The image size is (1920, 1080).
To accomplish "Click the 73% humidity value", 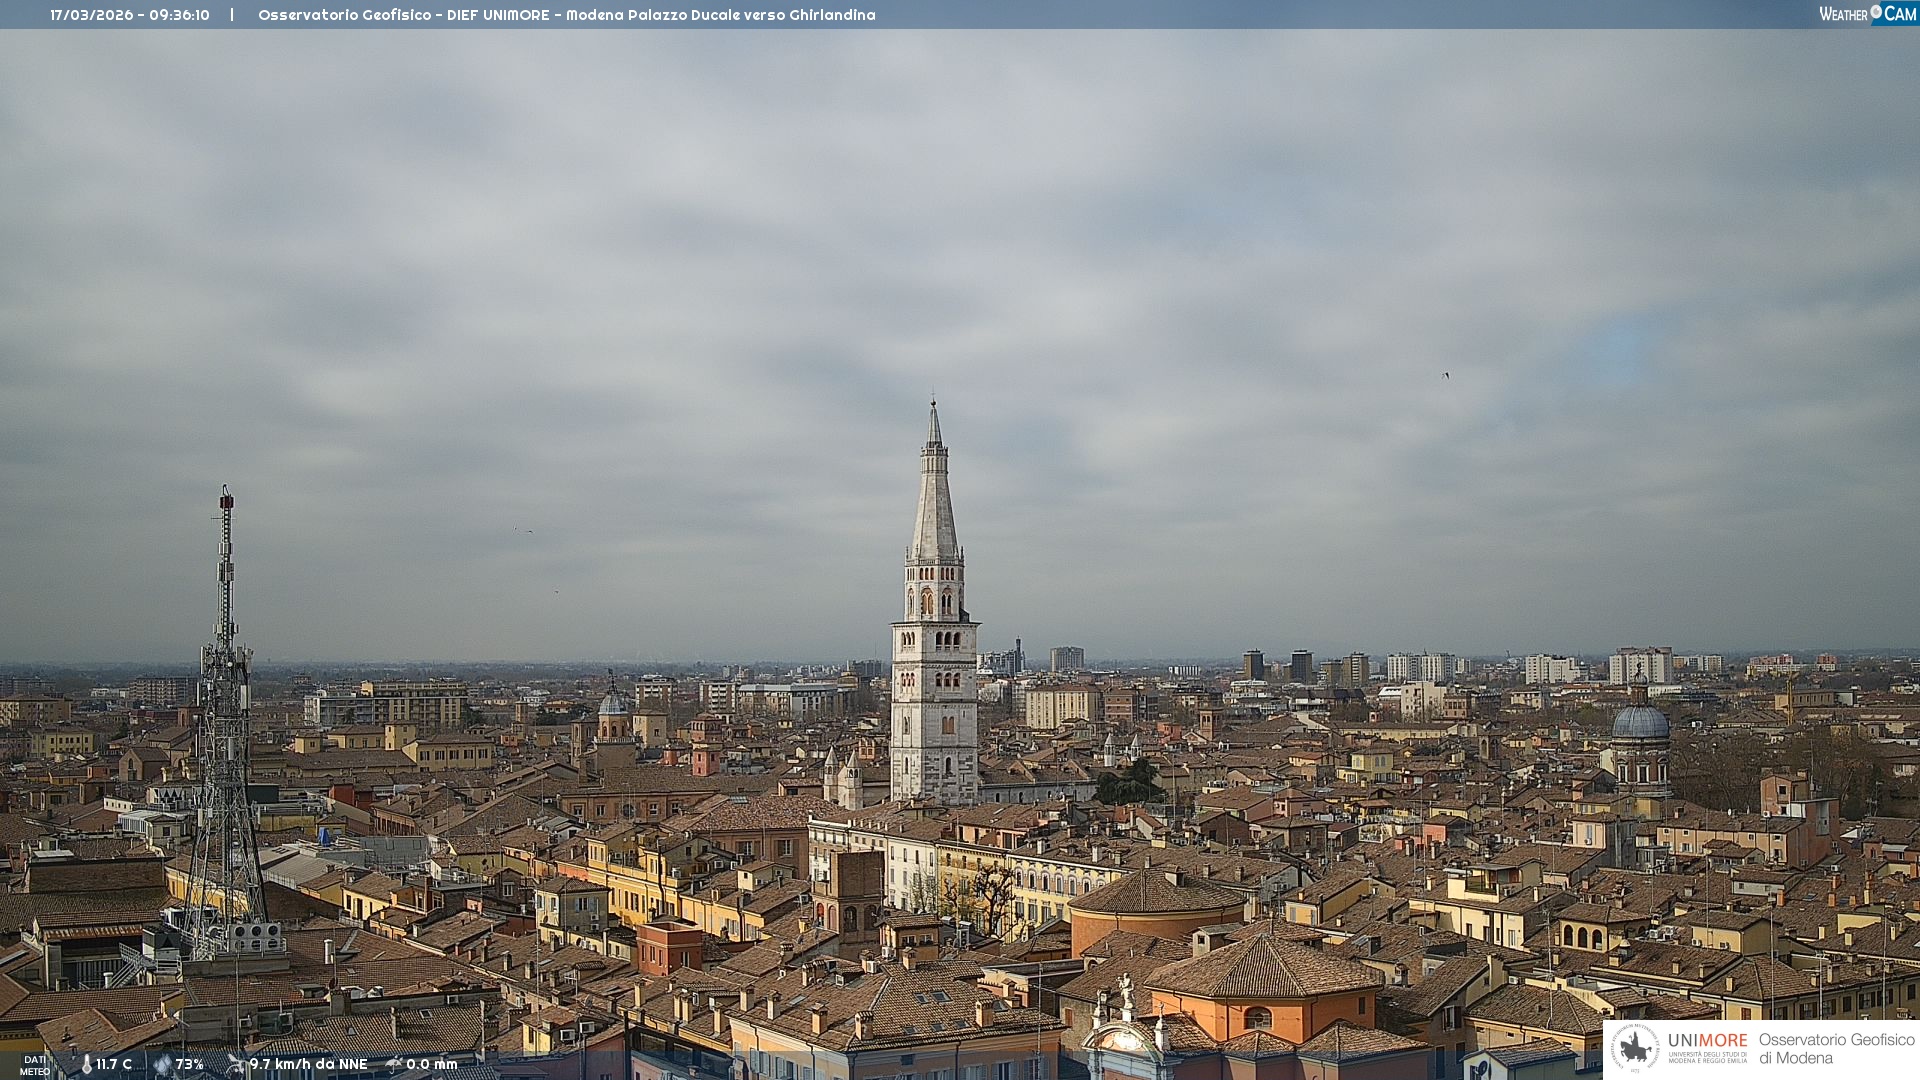I will 190,1065.
